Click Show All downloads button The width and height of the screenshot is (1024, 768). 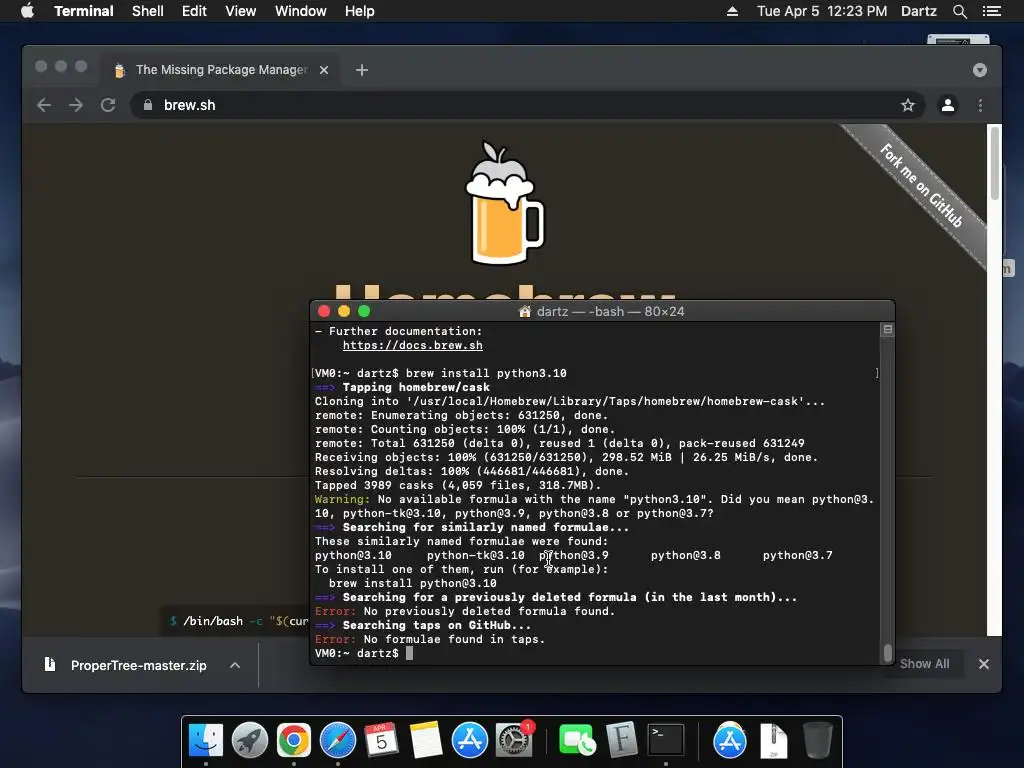(924, 664)
